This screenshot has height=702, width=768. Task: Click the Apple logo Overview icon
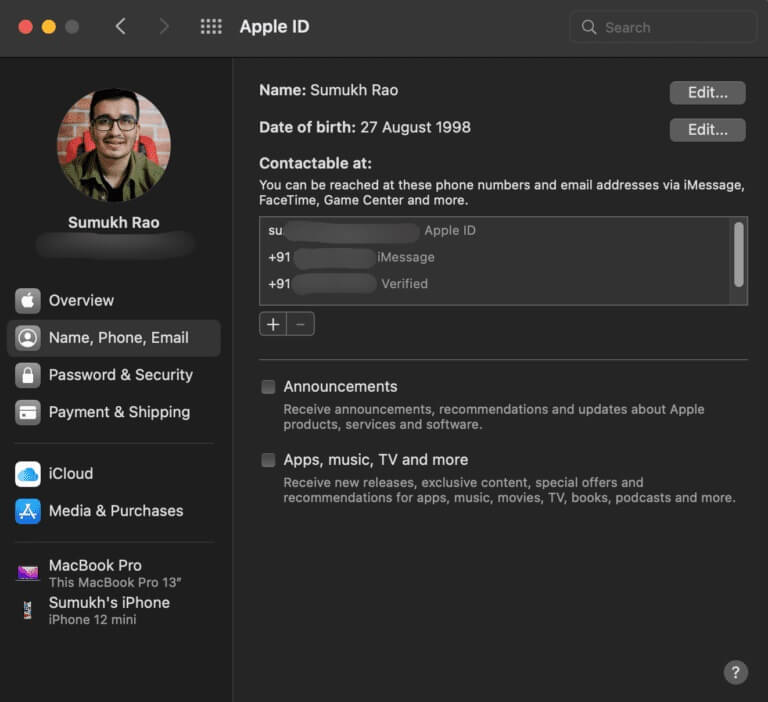pos(28,300)
